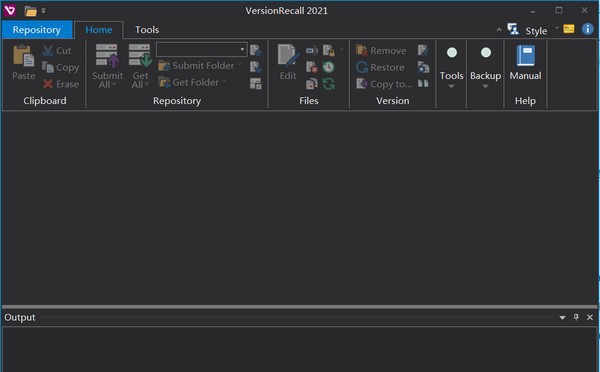Click the Erase red X button

pyautogui.click(x=60, y=84)
